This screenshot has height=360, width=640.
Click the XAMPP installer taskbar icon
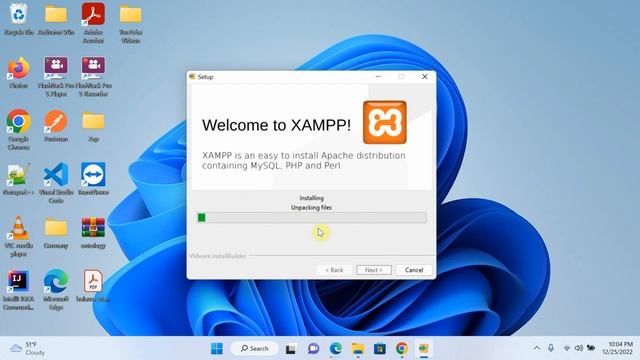(424, 349)
